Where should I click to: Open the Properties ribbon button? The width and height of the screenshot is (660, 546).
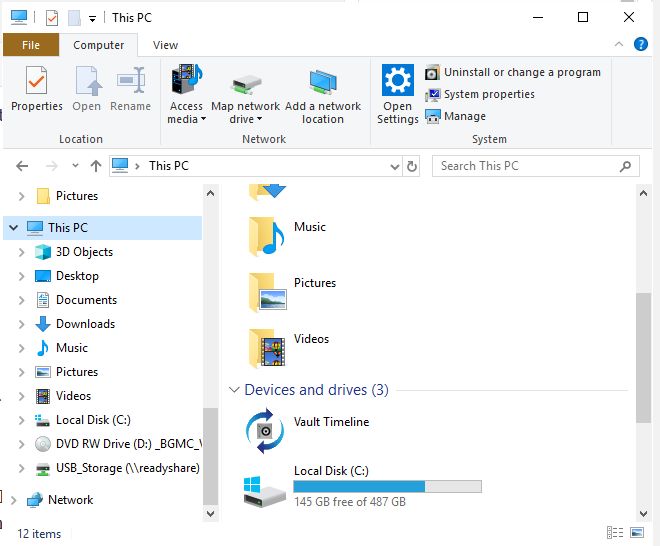point(37,89)
